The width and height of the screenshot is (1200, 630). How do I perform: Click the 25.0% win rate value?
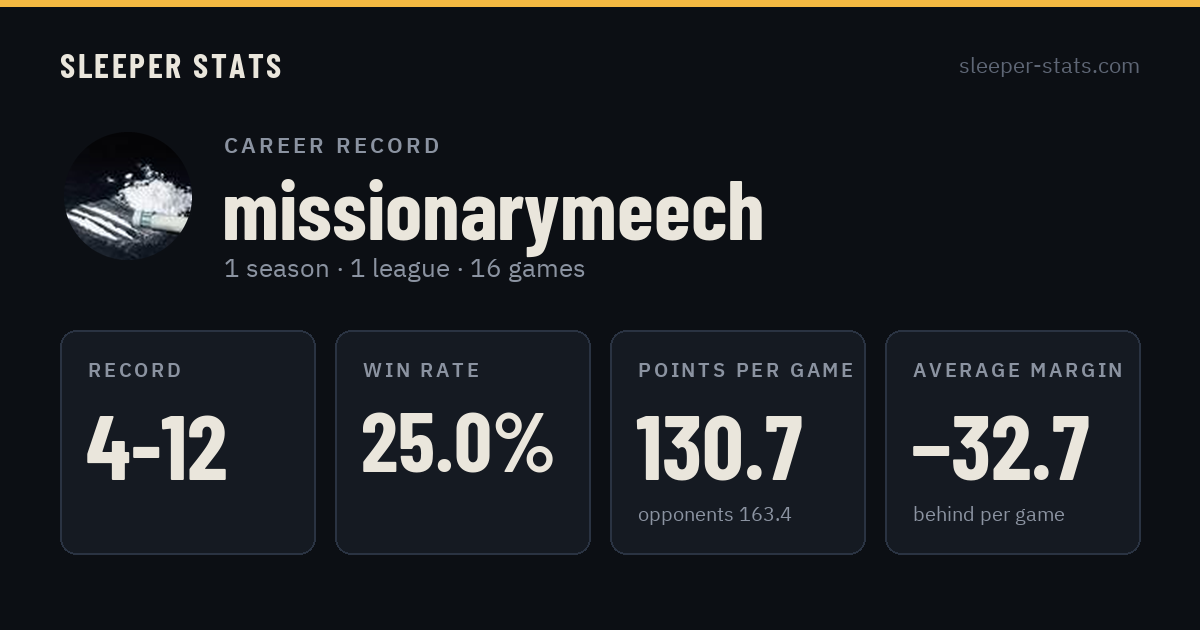pyautogui.click(x=457, y=442)
